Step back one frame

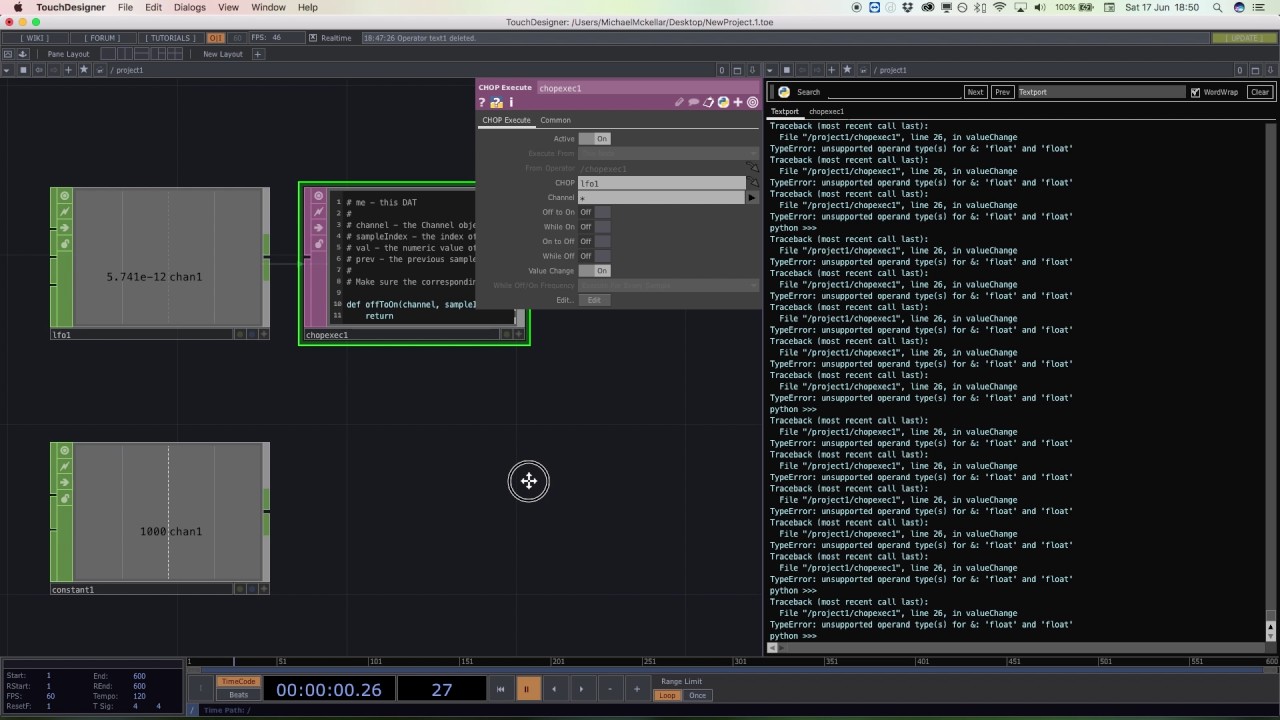click(554, 689)
